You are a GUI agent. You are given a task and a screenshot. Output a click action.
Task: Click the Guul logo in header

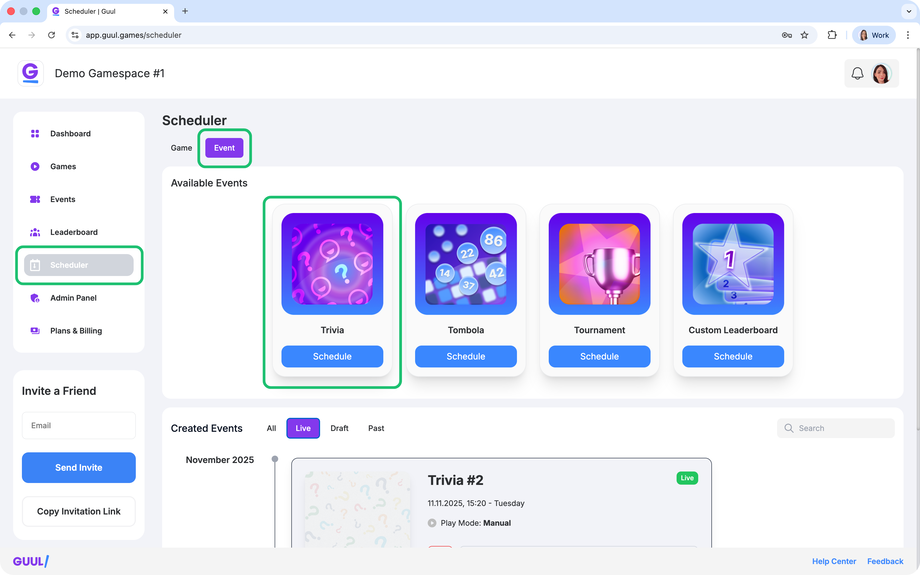click(x=31, y=73)
